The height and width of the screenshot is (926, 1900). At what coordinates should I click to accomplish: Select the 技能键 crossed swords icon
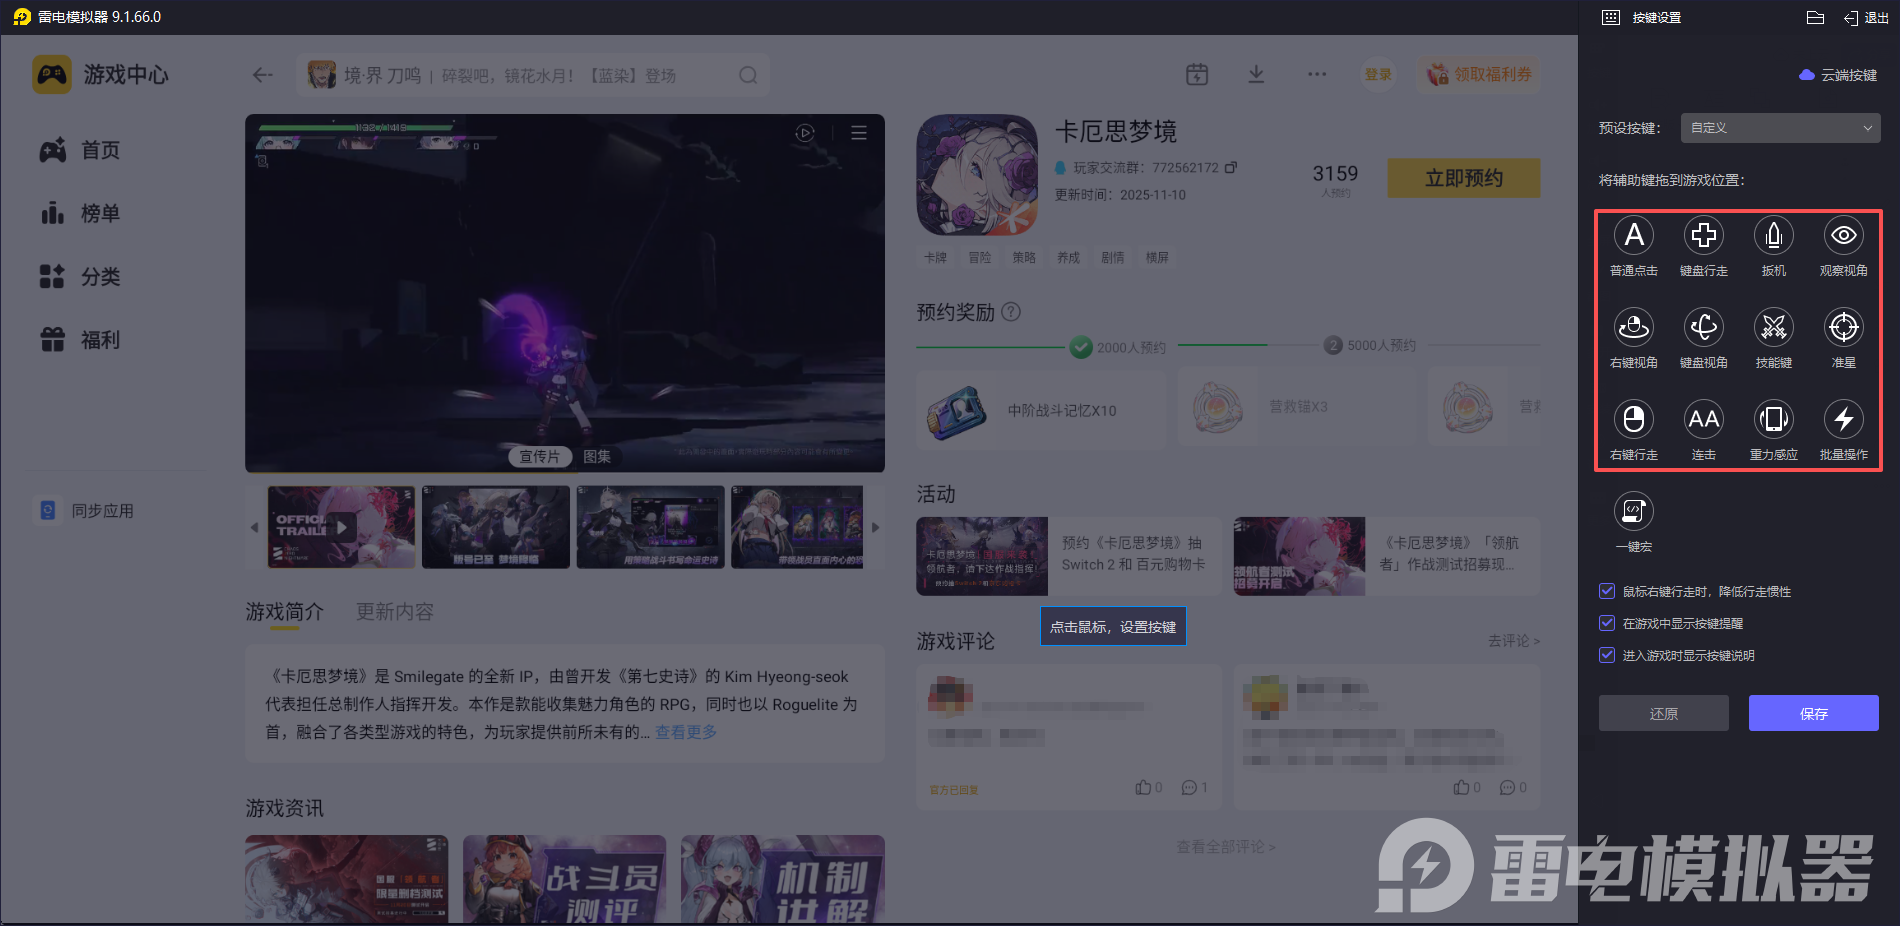click(x=1774, y=327)
